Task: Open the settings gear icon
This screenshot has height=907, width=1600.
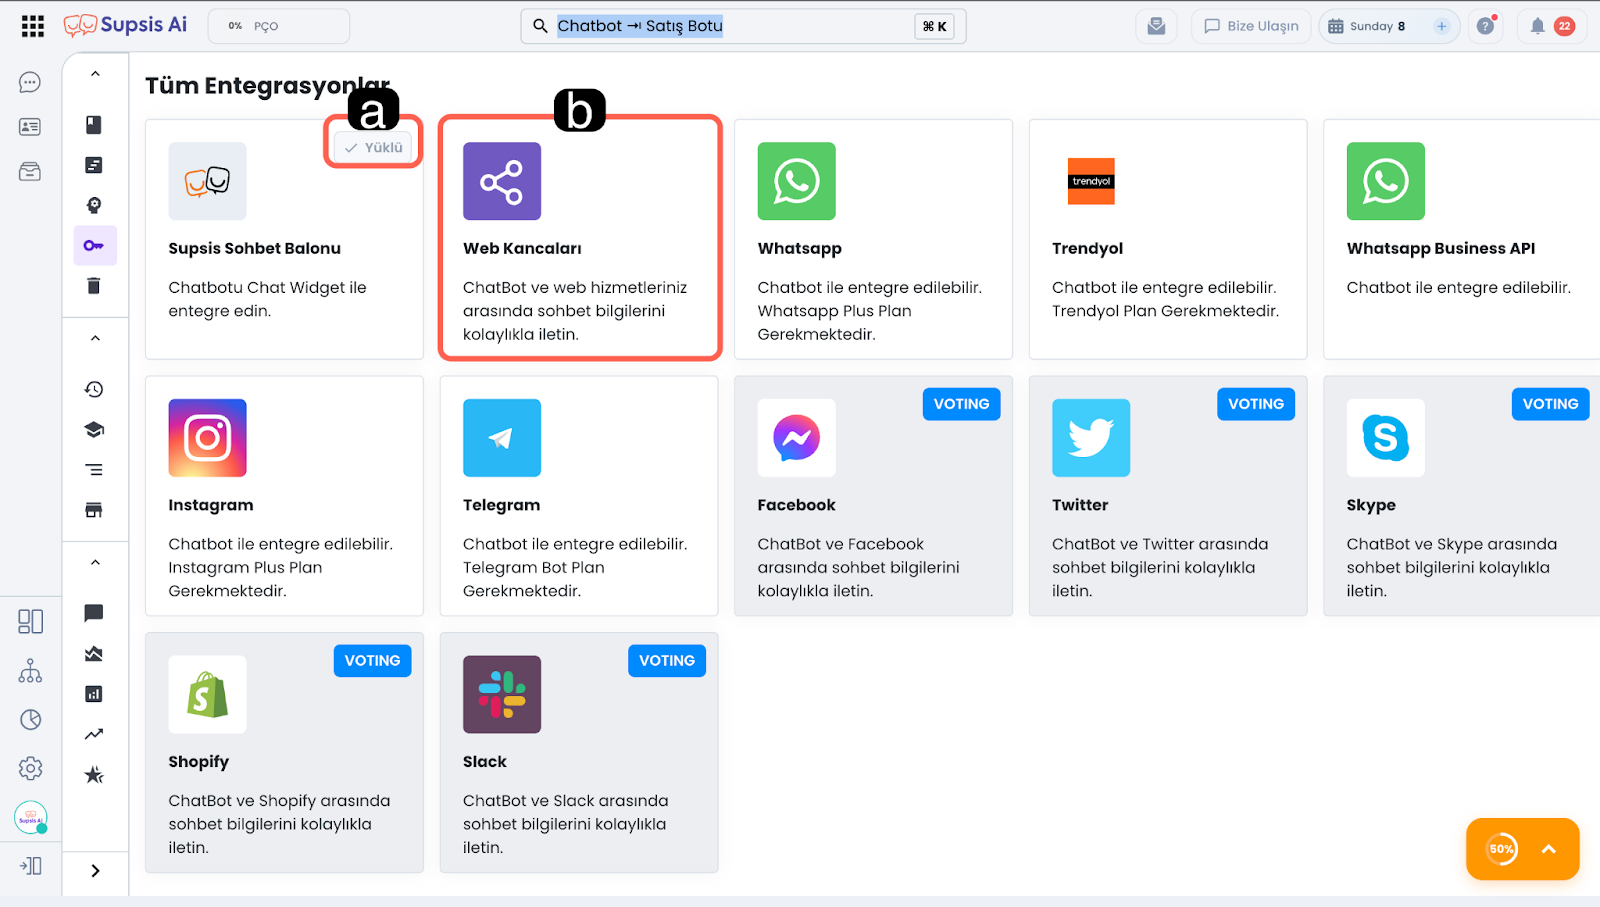Action: (30, 768)
